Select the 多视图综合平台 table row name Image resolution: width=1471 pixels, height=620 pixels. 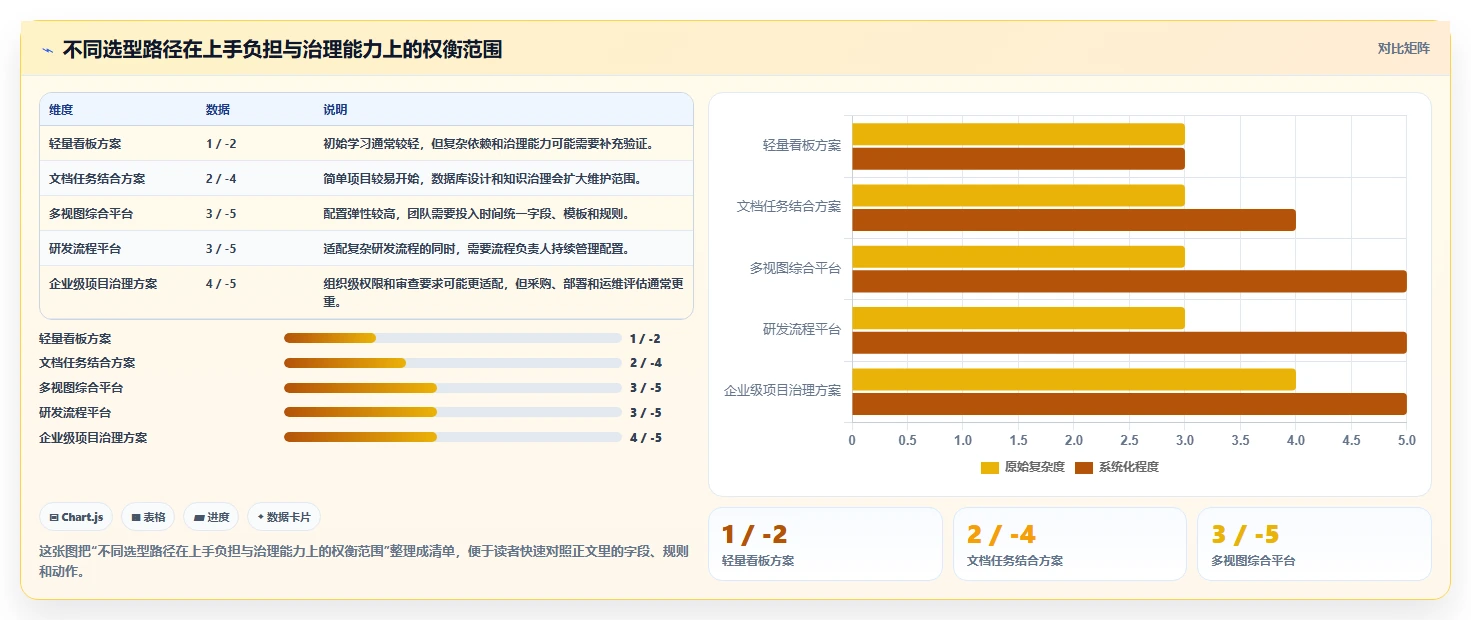[x=91, y=214]
